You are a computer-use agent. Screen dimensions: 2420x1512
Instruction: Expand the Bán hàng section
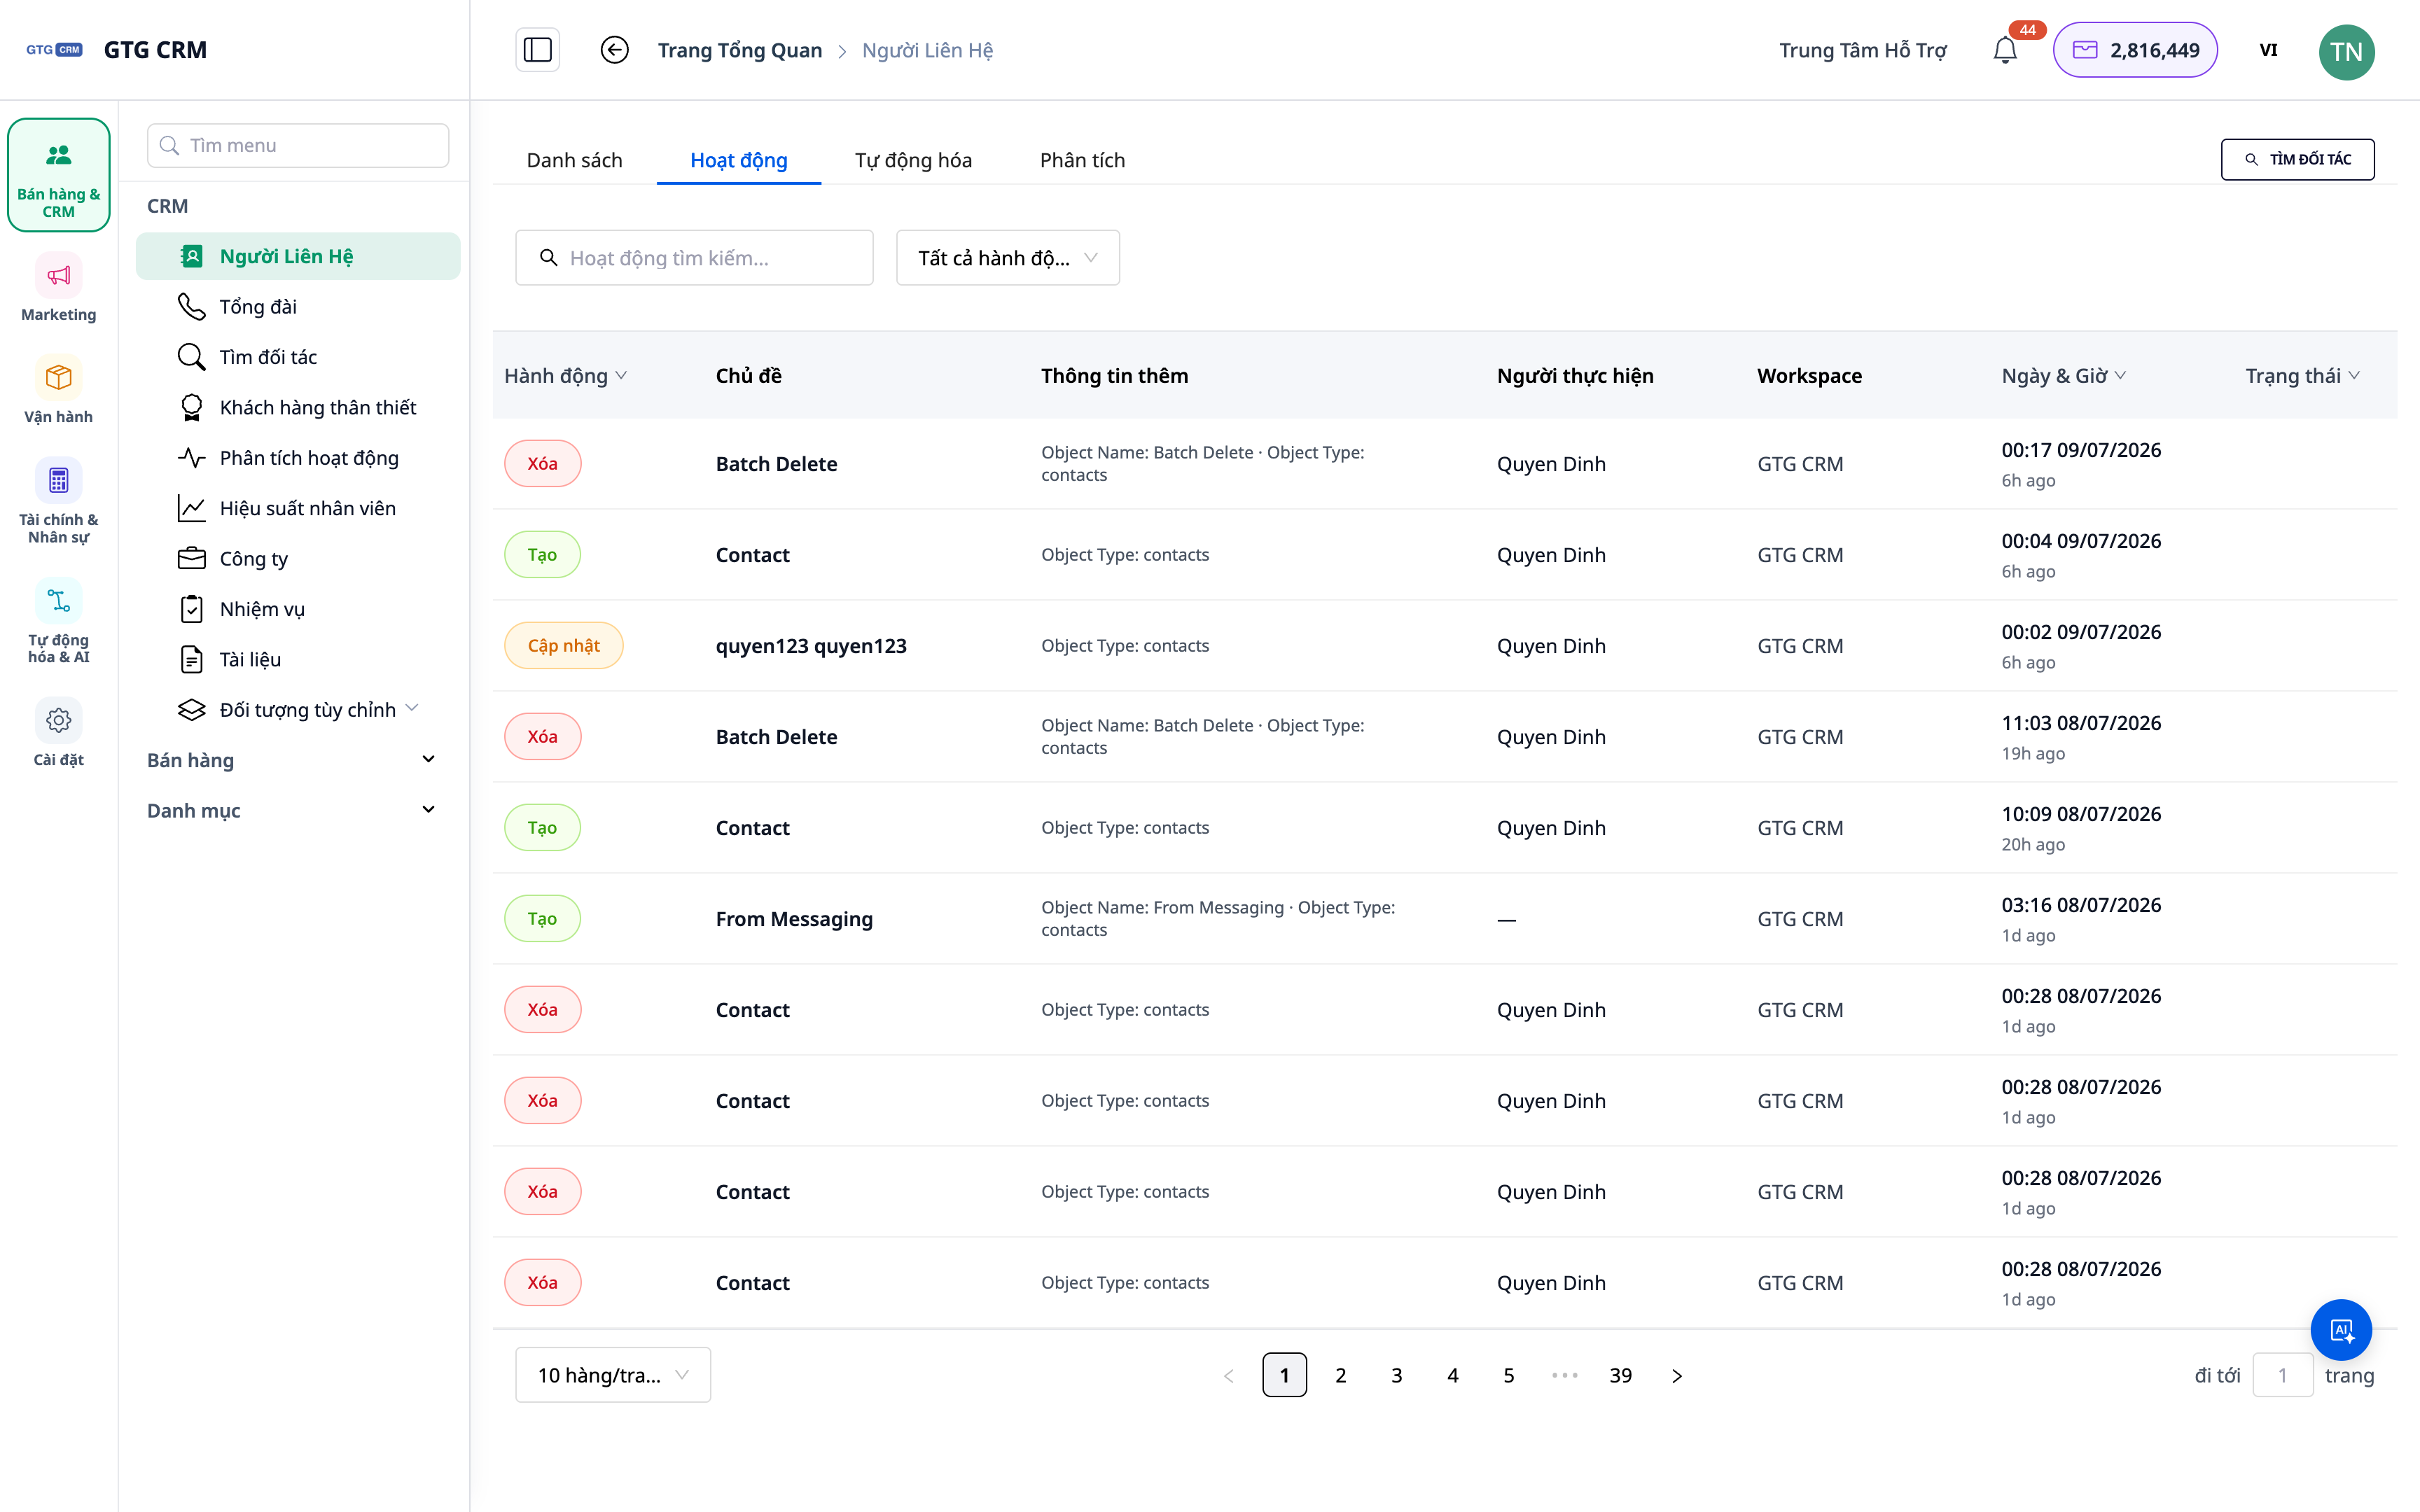click(291, 760)
